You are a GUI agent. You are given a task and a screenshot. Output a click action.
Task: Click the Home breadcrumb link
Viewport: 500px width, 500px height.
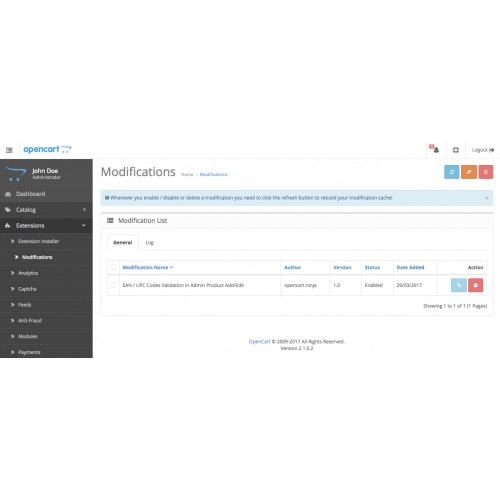tap(187, 174)
